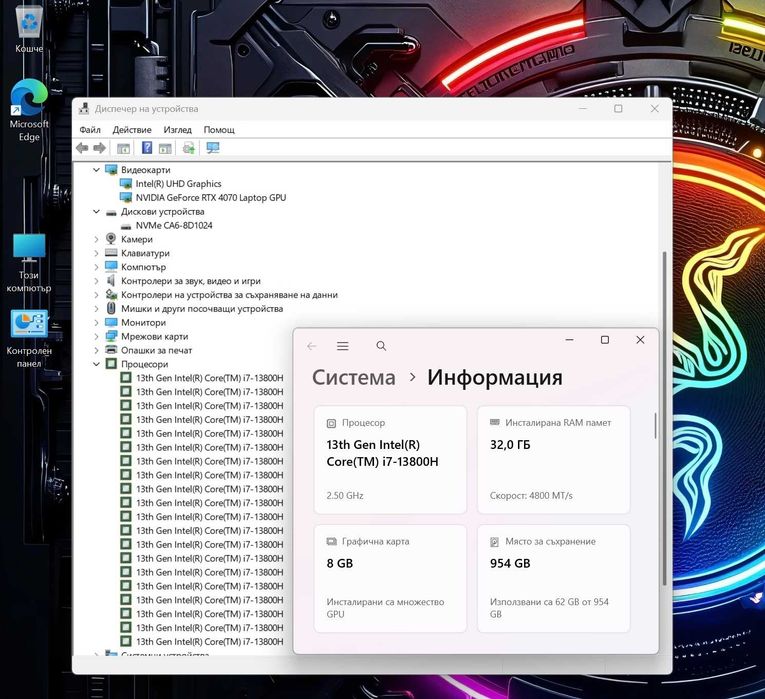Click 'Скорост: 4800 MT/s' text
The width and height of the screenshot is (765, 699).
click(x=531, y=496)
